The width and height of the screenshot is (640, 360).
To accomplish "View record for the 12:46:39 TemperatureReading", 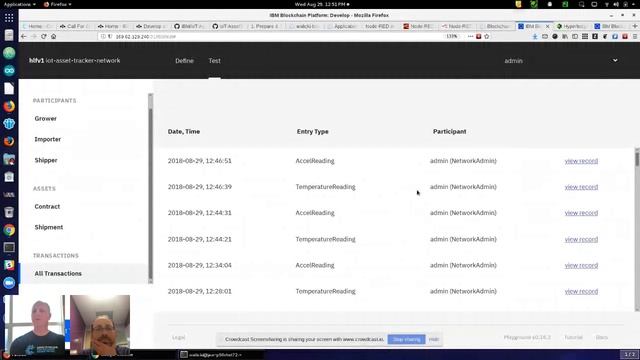I will [581, 187].
